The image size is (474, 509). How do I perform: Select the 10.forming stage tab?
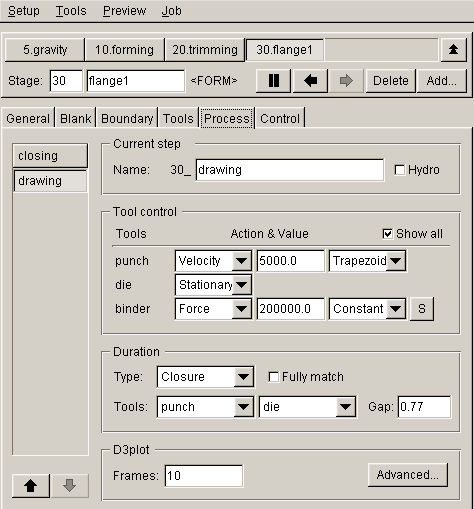click(124, 50)
